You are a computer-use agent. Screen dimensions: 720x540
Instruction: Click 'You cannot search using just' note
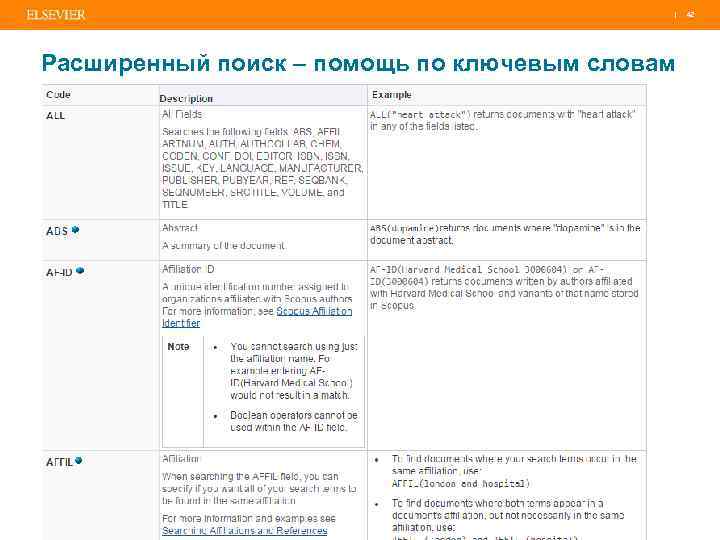[294, 371]
